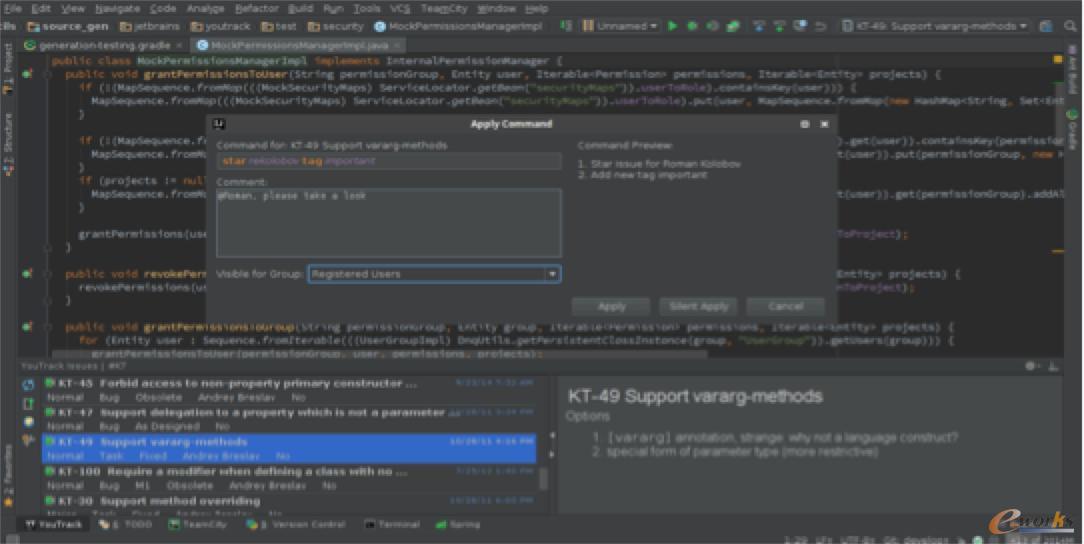
Task: Click the Undo revert arrow icon
Action: [821, 26]
